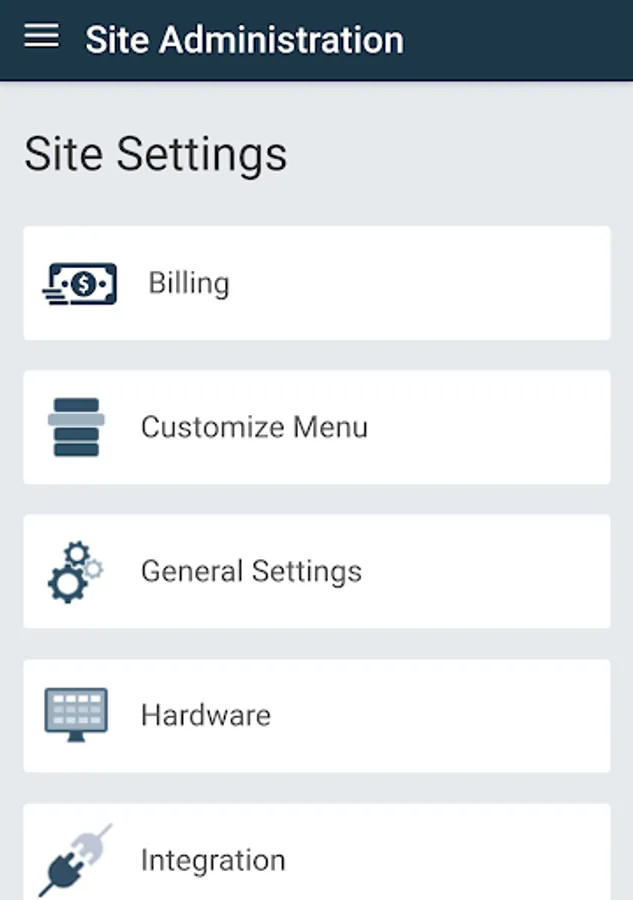Screen dimensions: 633x900
Task: Click the Customize Menu stacked-bars icon
Action: [79, 427]
